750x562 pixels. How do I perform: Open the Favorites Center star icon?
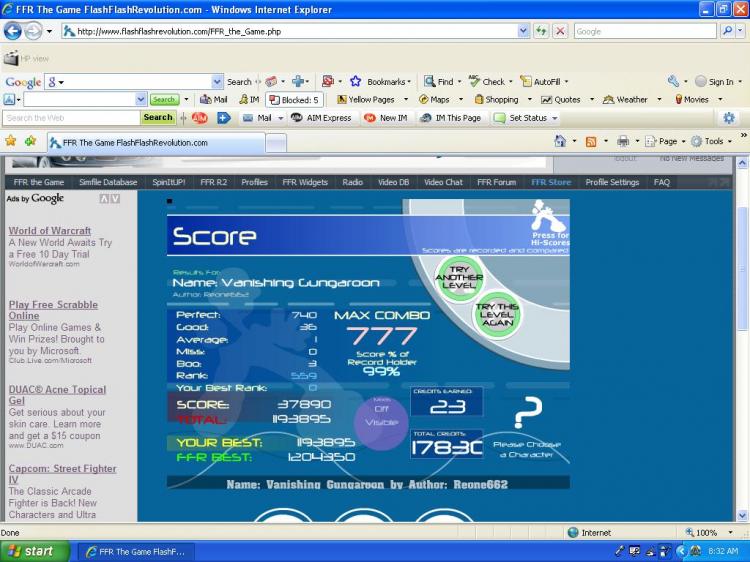11,141
